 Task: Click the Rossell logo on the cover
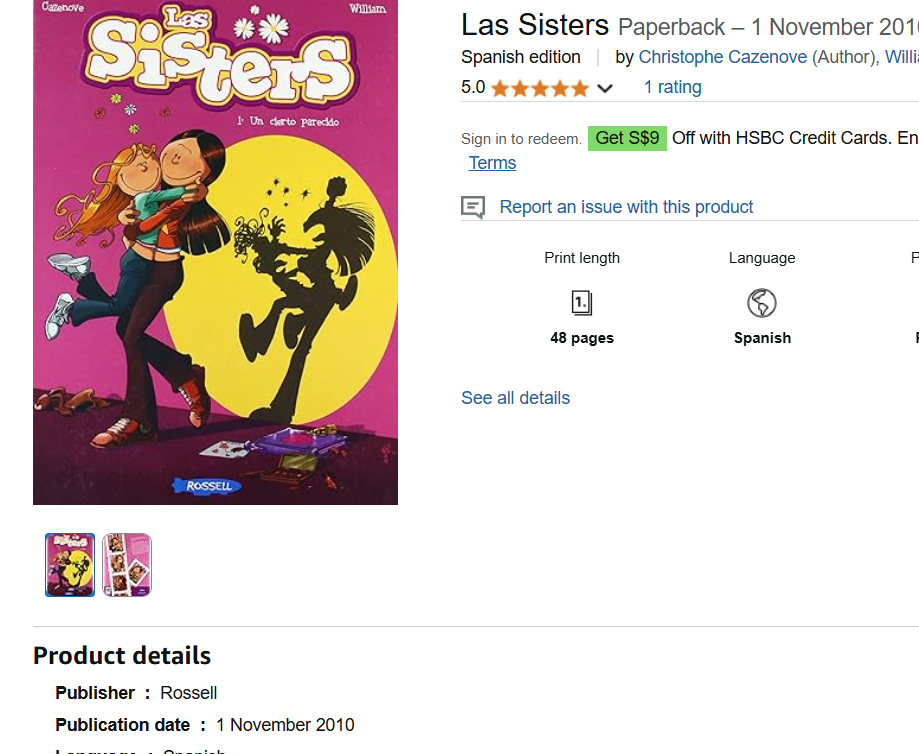(207, 486)
